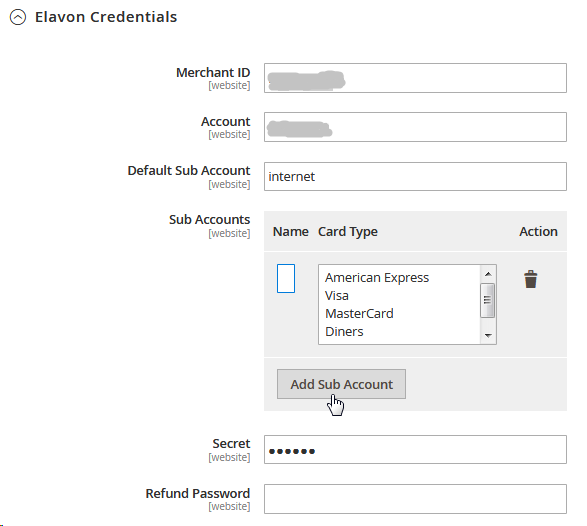Click the Card Type column header
Screen dimensions: 587x526
(x=348, y=232)
